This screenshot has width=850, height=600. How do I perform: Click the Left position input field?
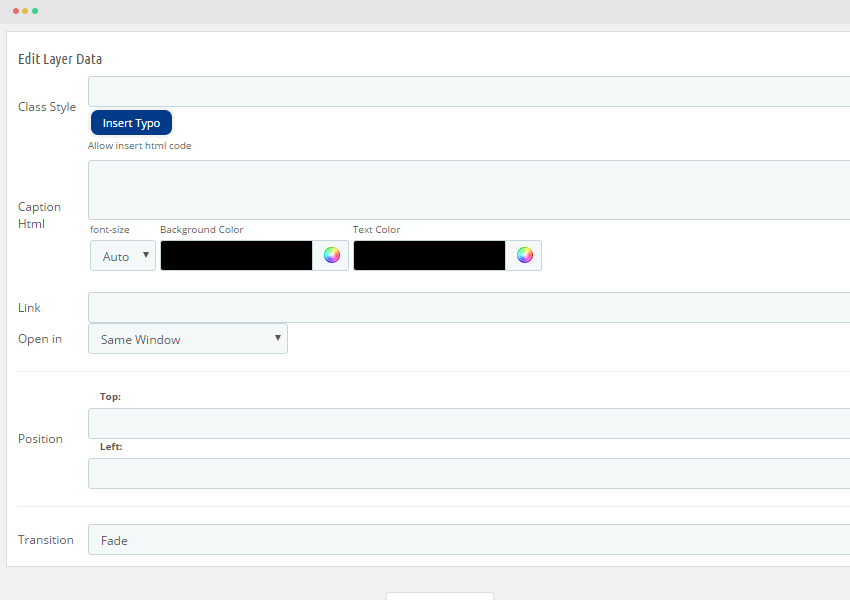[x=469, y=473]
